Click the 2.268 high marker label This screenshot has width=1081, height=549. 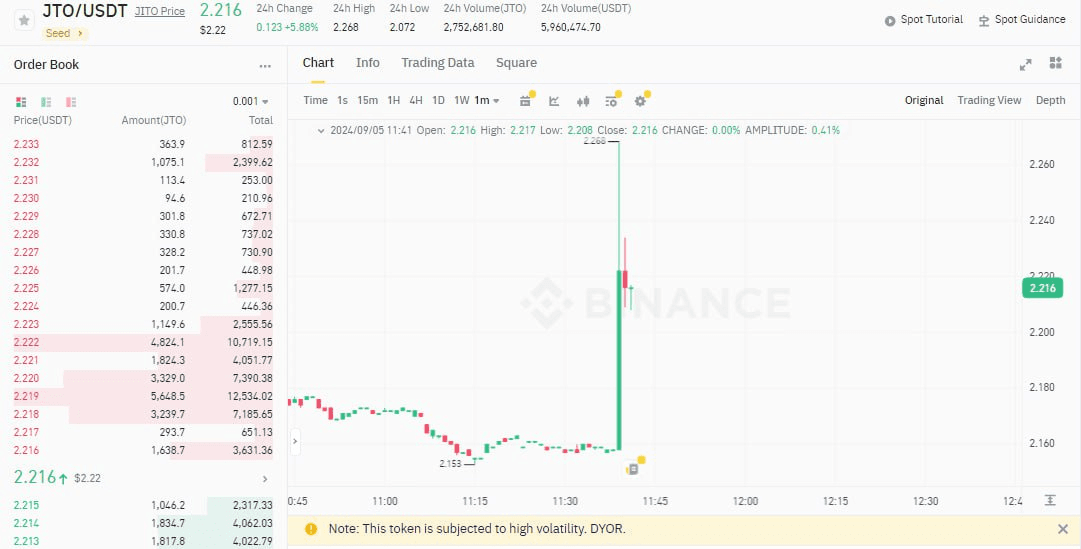coord(594,141)
